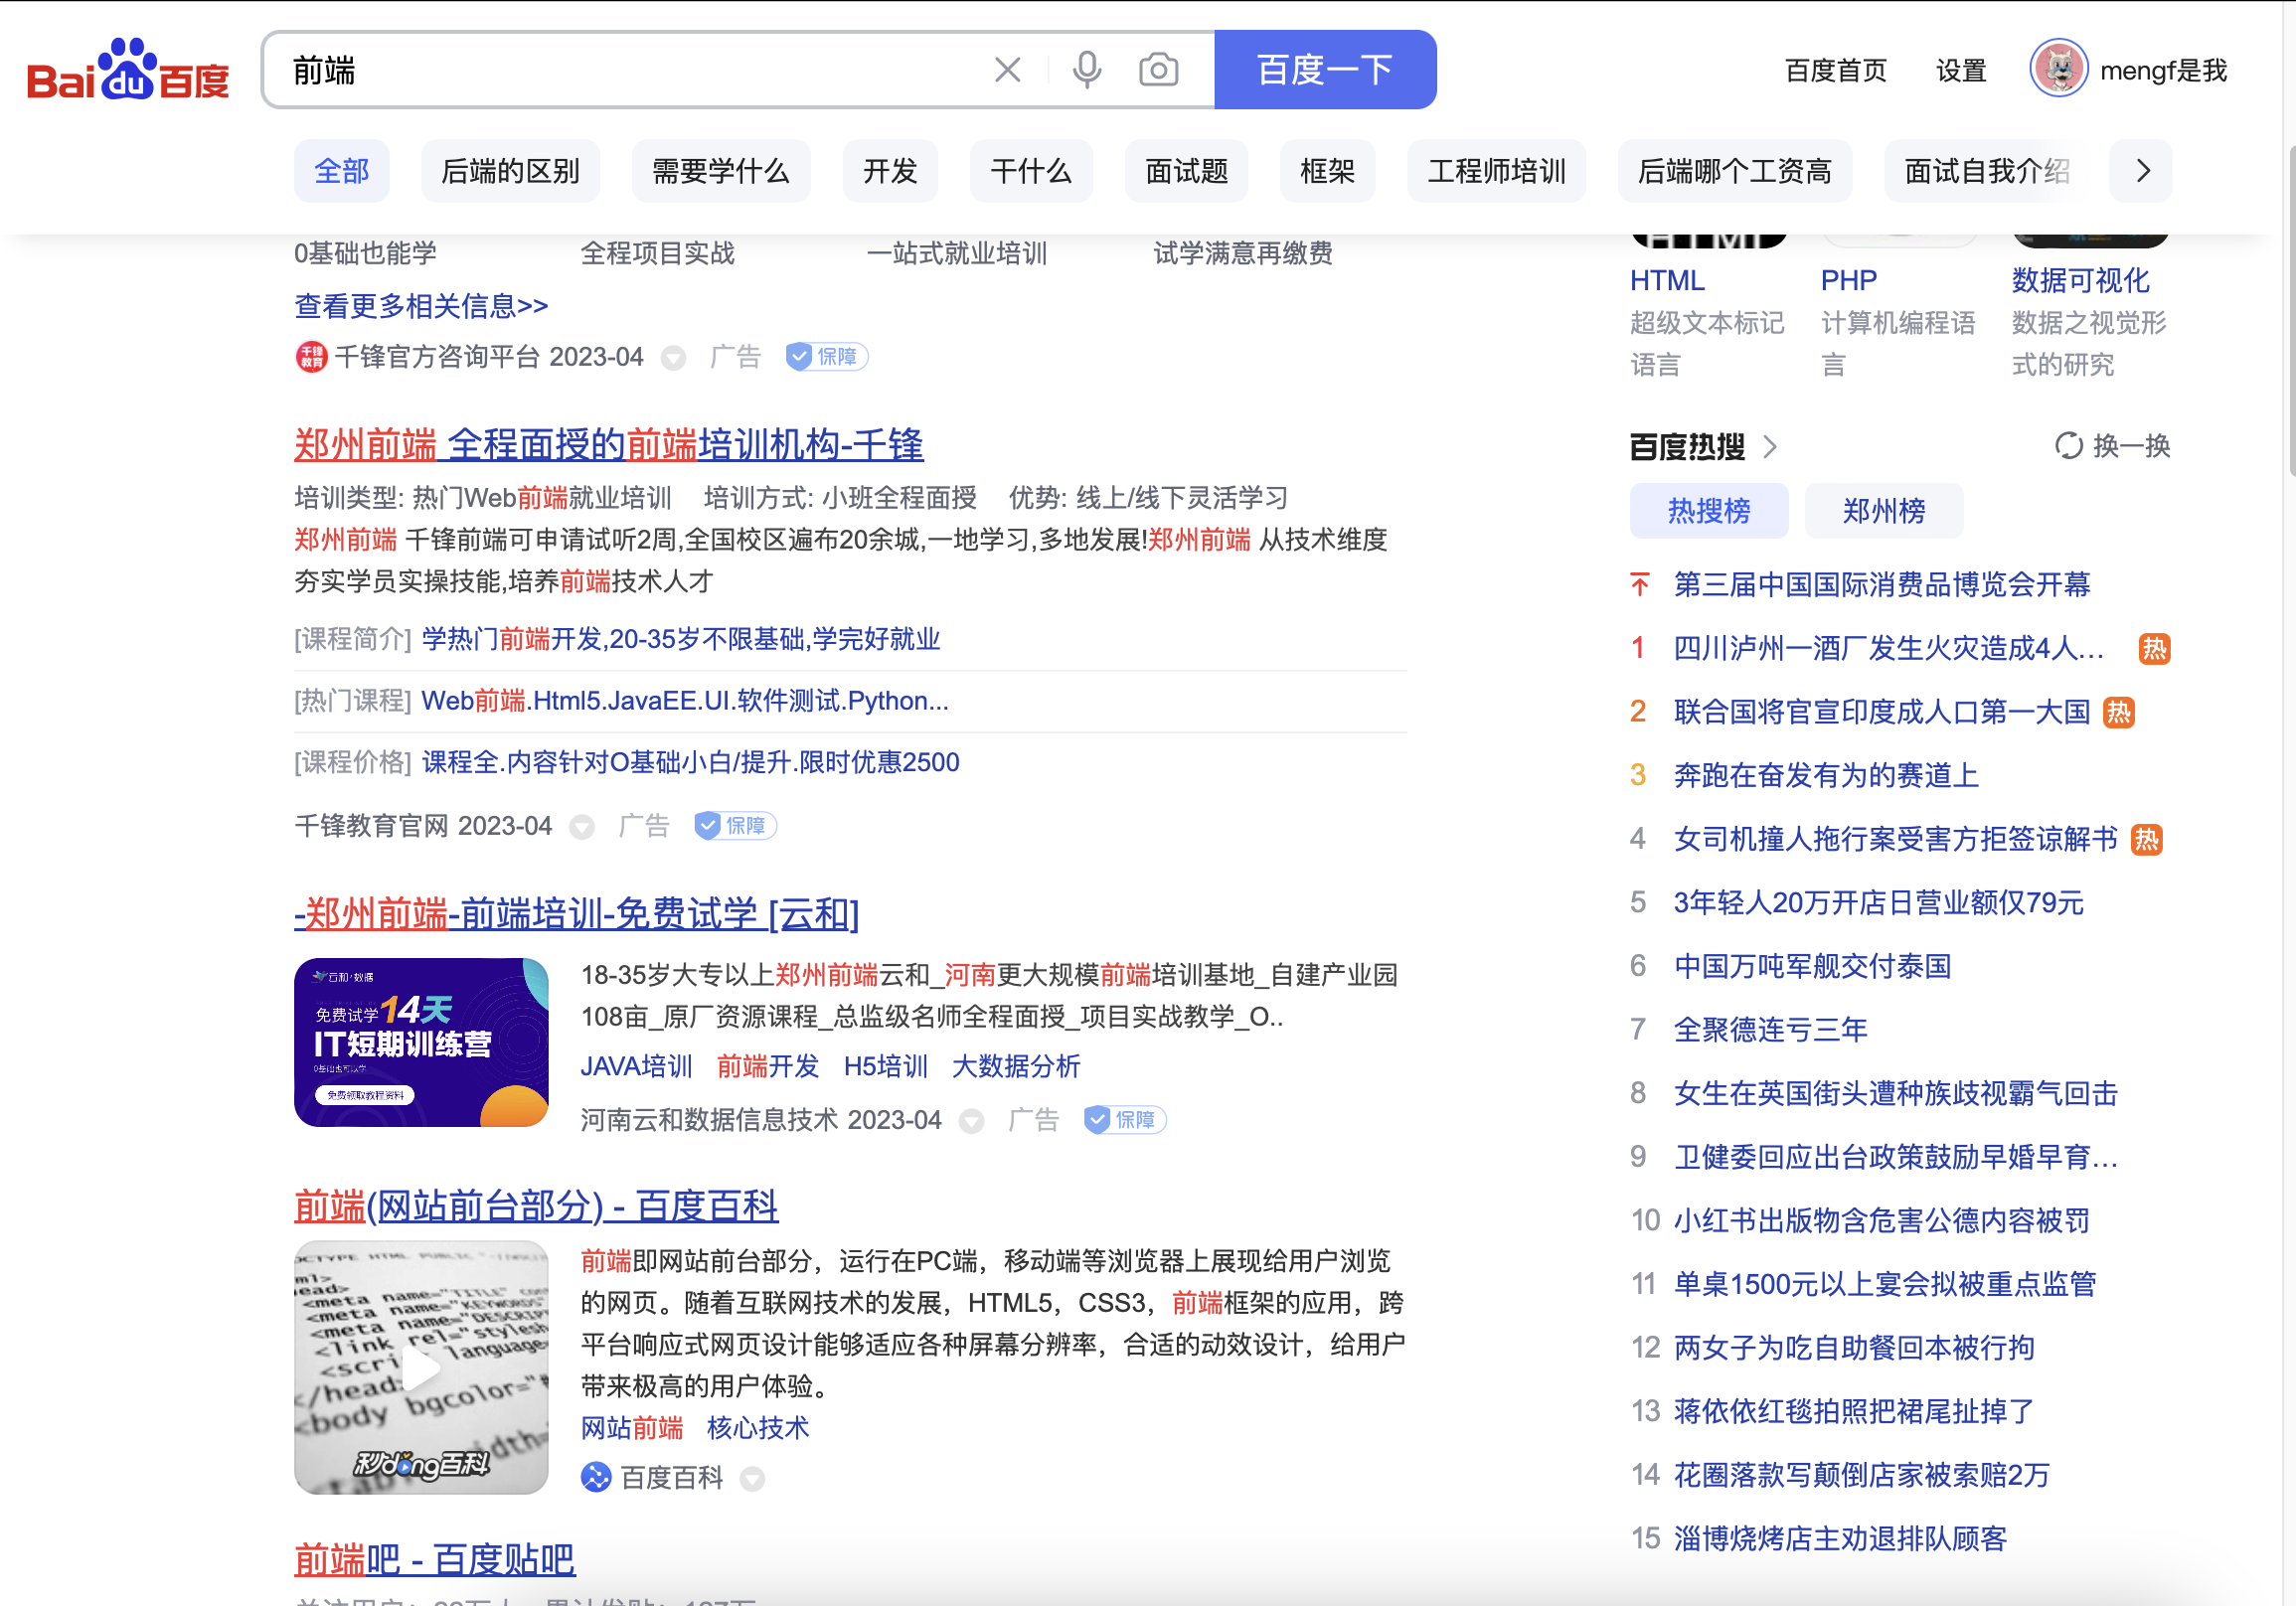Viewport: 2296px width, 1606px height.
Task: Open 郑州前端-前端培训-免费试学 [云和] result
Action: pos(576,913)
